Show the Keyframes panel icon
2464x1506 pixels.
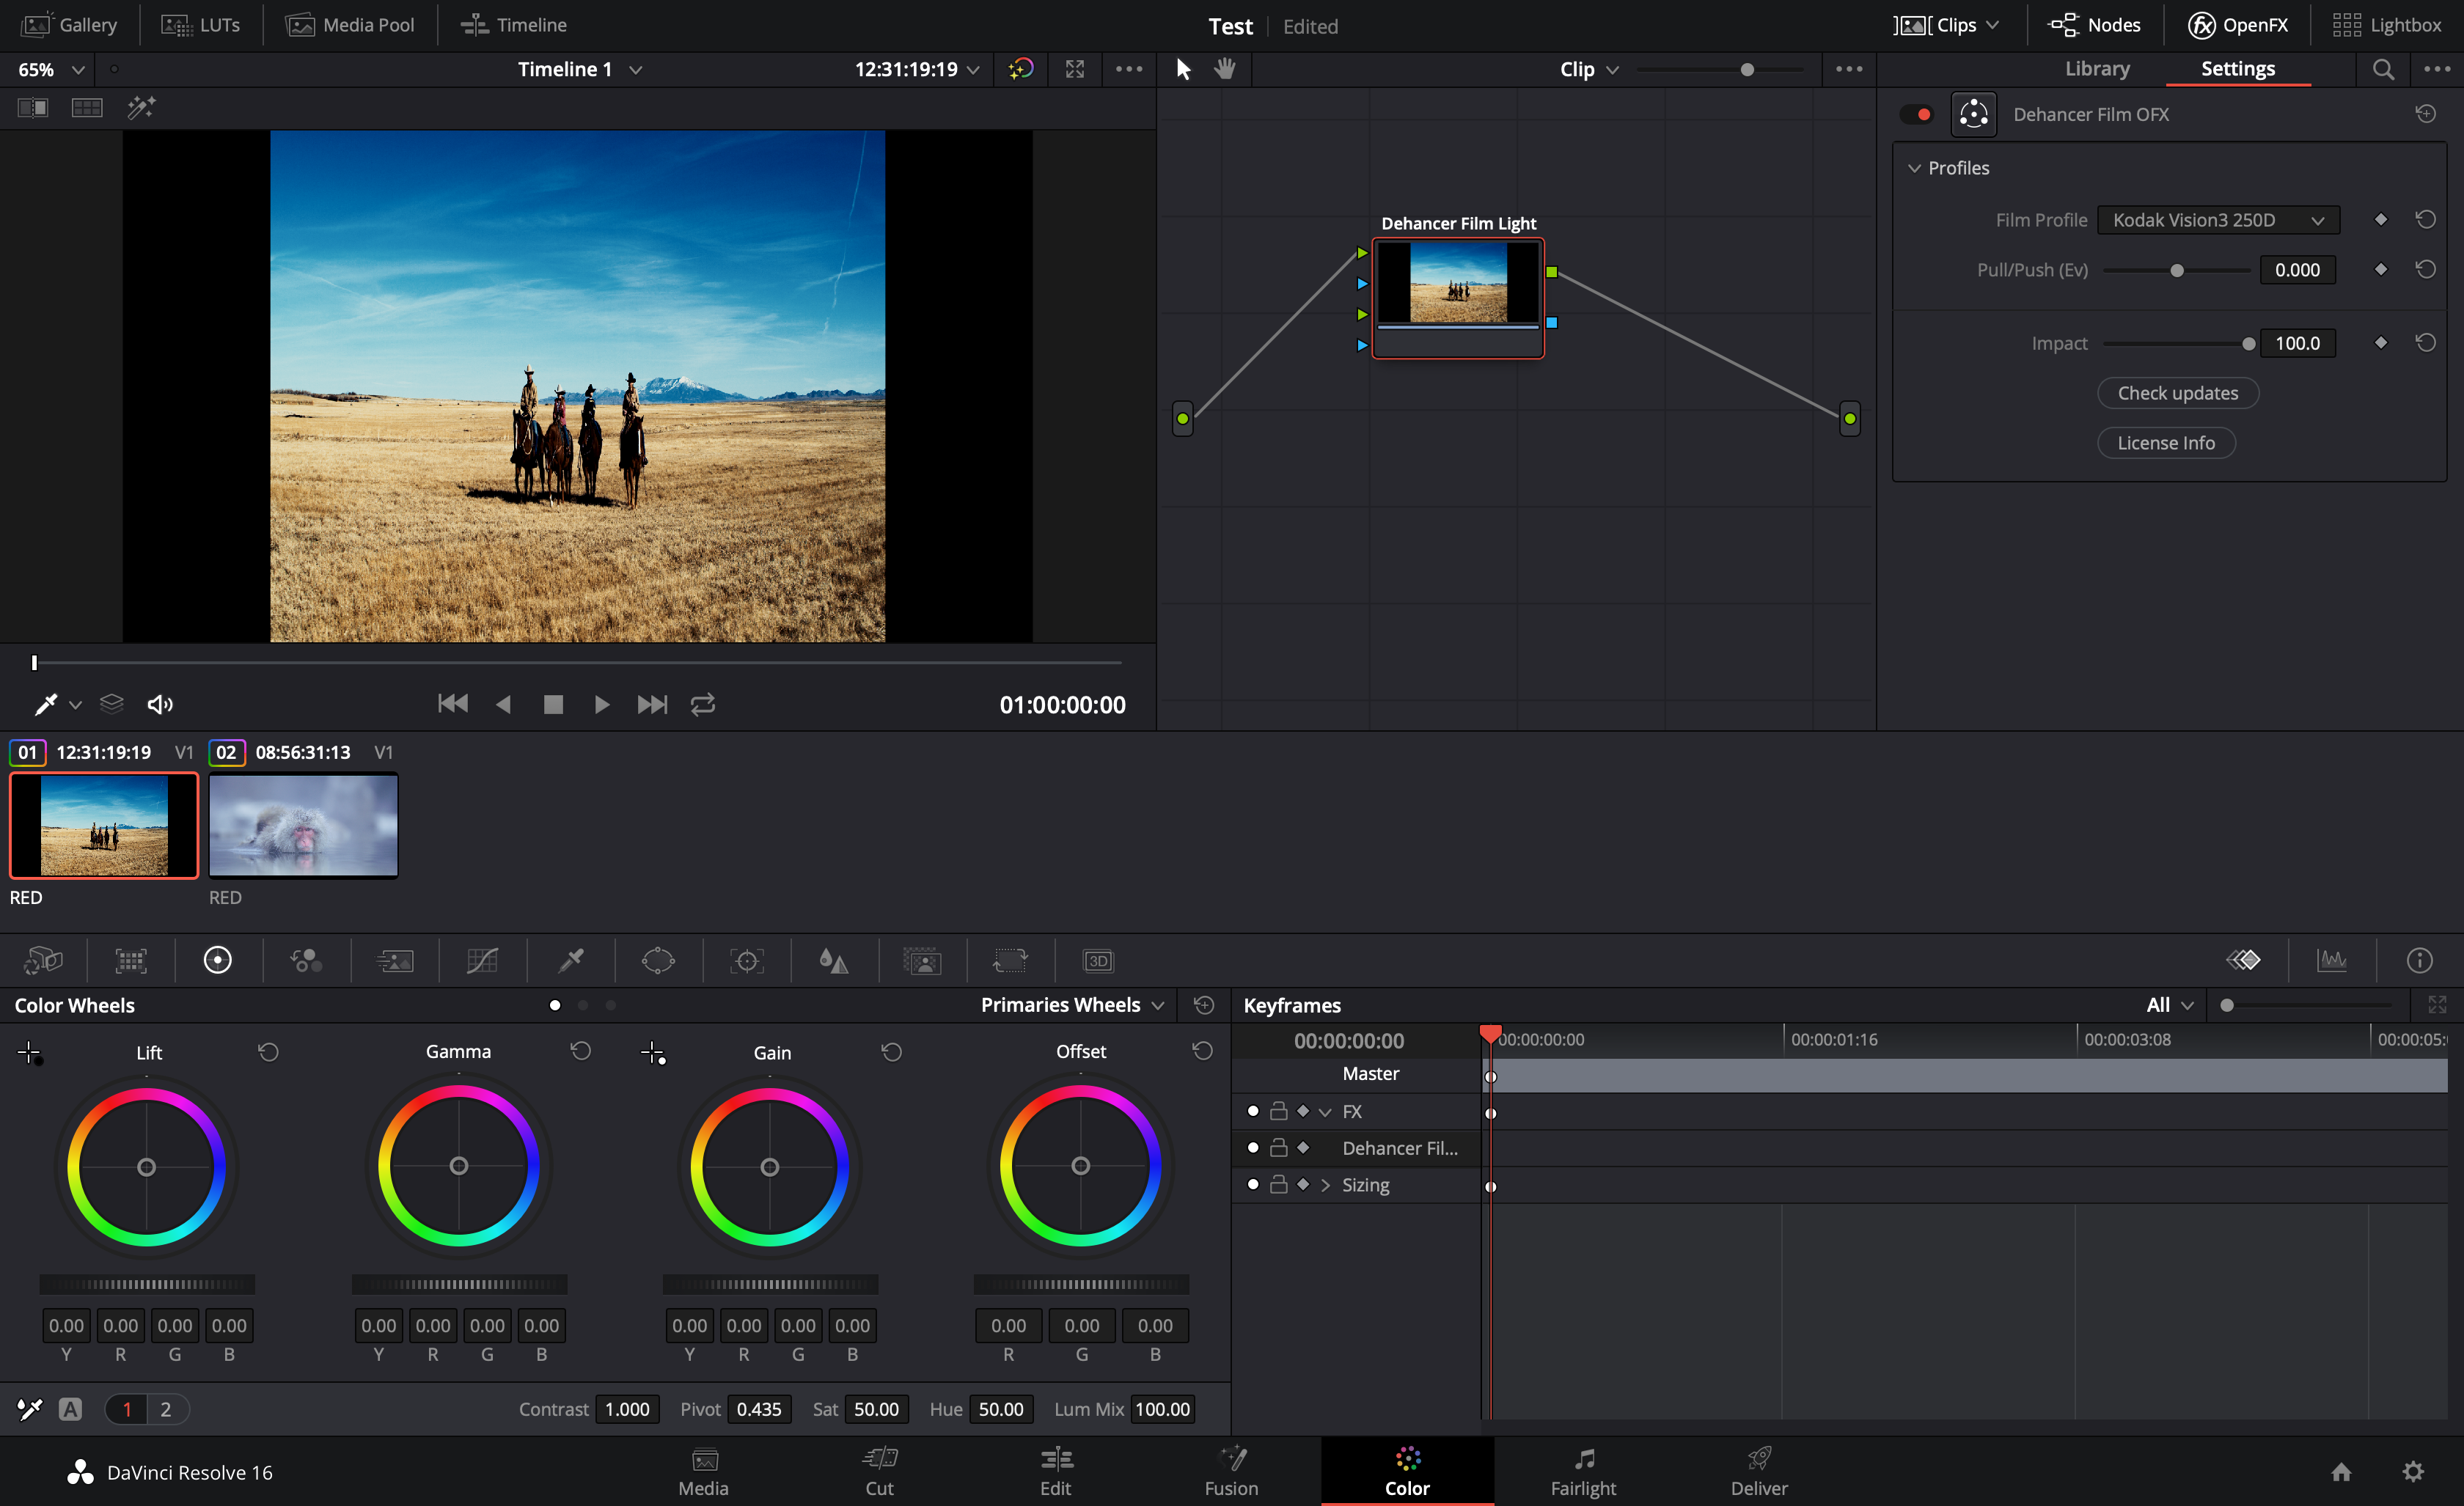coord(2243,960)
